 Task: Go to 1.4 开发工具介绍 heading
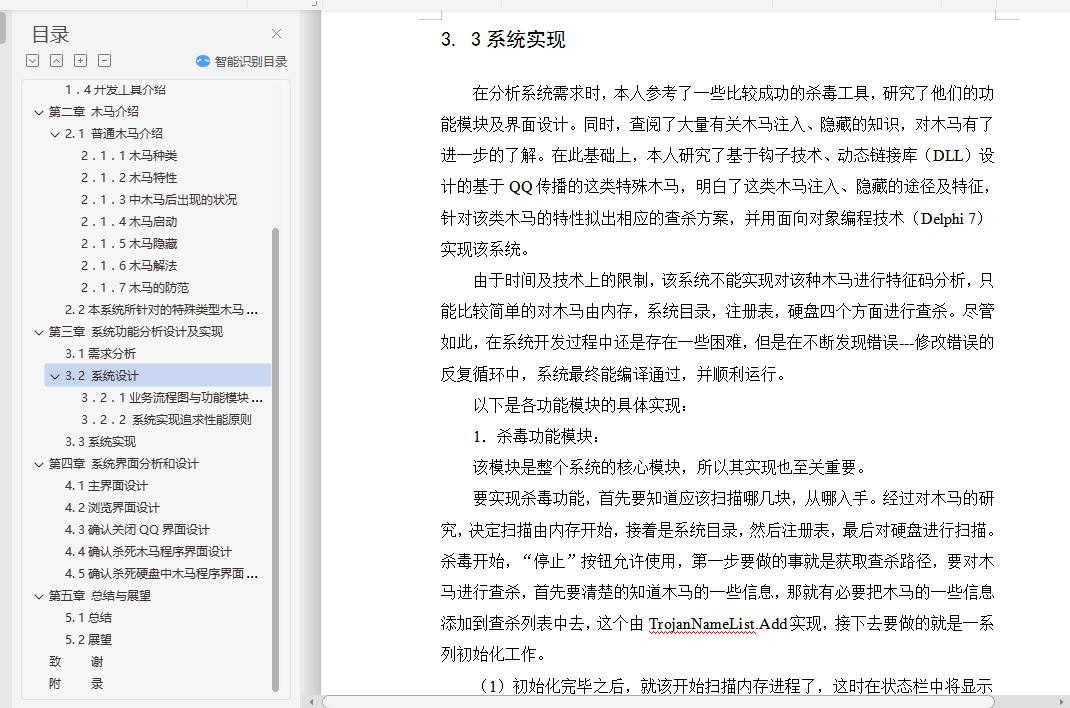(x=115, y=89)
